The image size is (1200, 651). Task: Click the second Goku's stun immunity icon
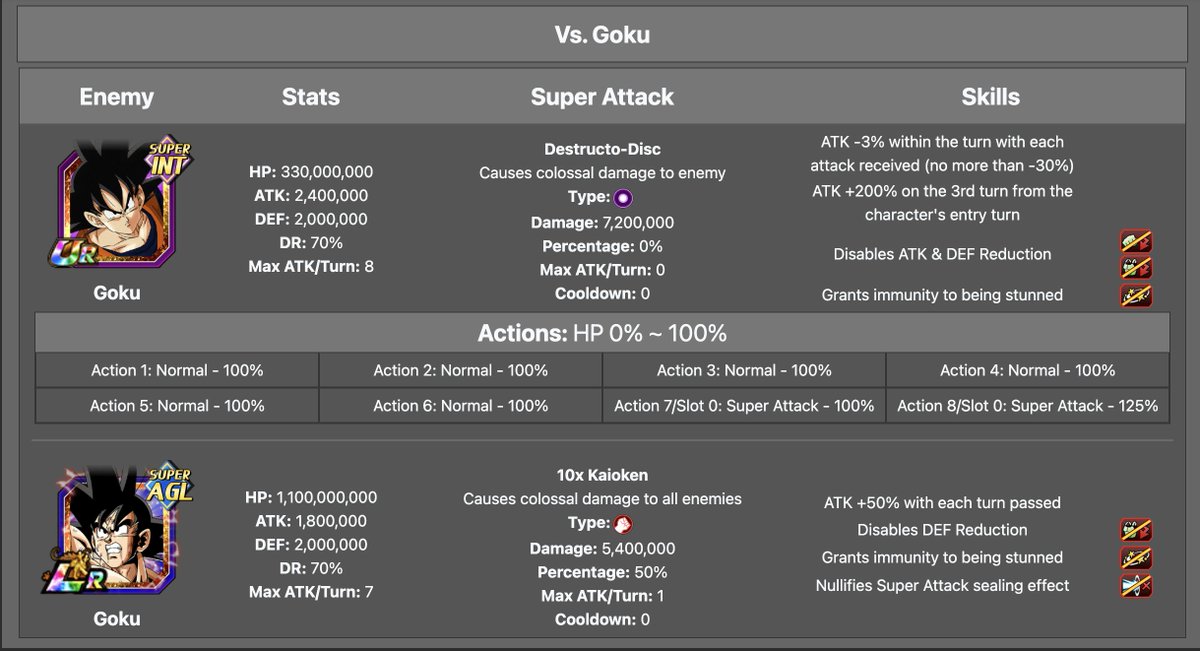(x=1136, y=558)
